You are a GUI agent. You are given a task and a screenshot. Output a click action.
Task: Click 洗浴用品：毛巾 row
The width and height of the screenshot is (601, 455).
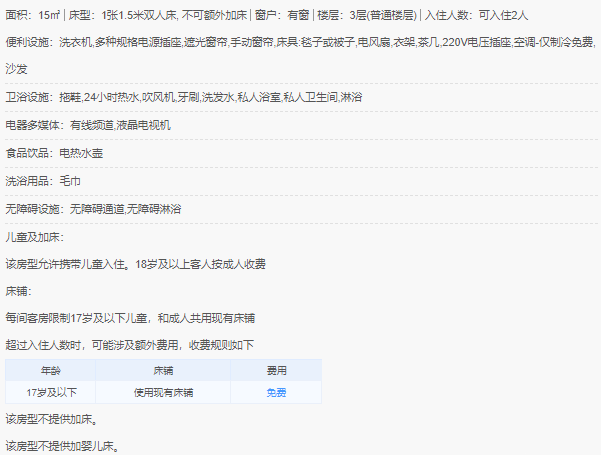pyautogui.click(x=43, y=181)
